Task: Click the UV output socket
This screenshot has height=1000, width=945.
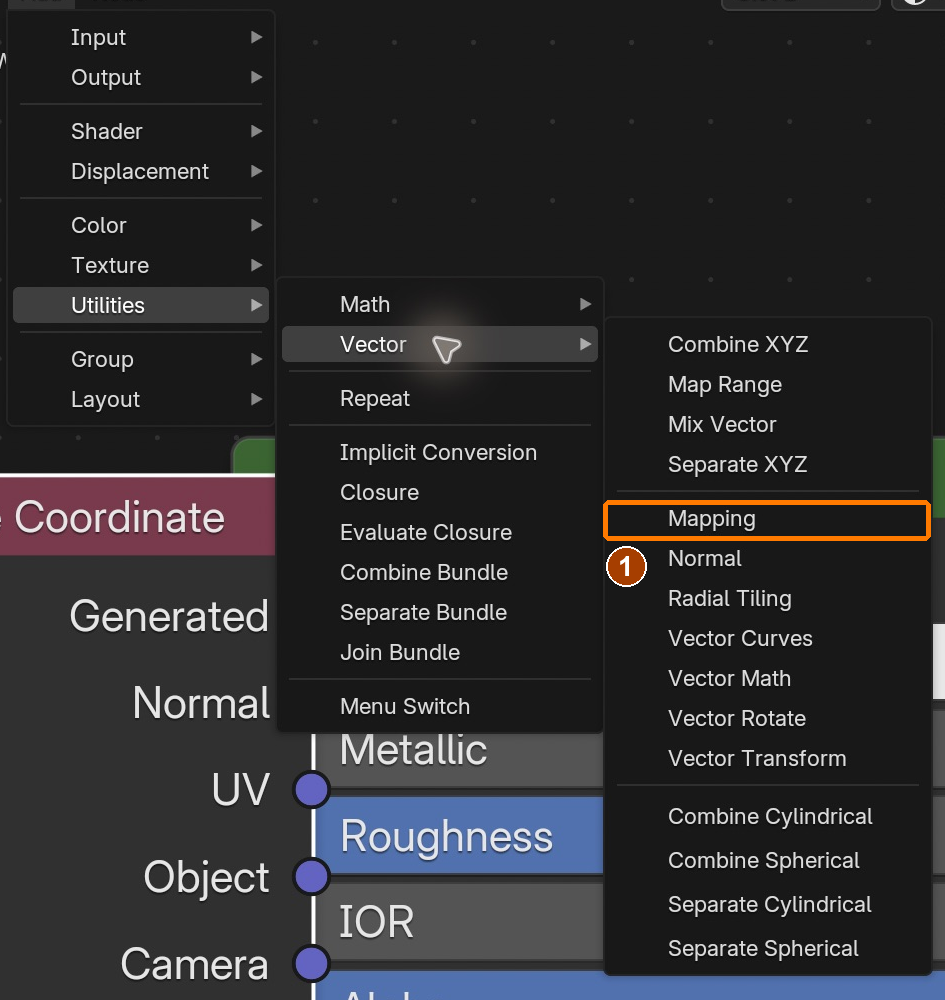Action: [x=312, y=790]
